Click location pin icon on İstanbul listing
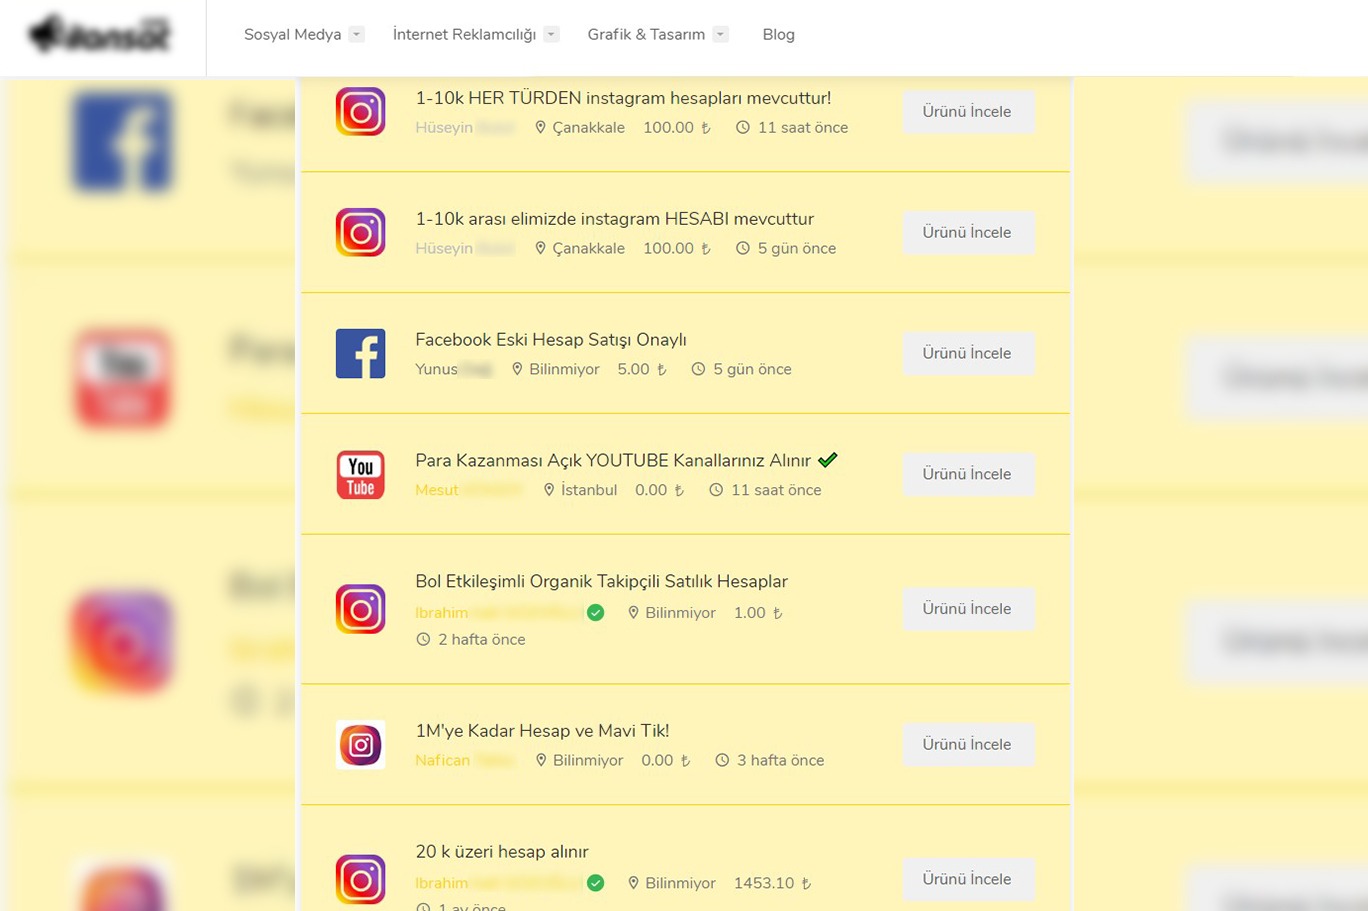 (x=548, y=490)
